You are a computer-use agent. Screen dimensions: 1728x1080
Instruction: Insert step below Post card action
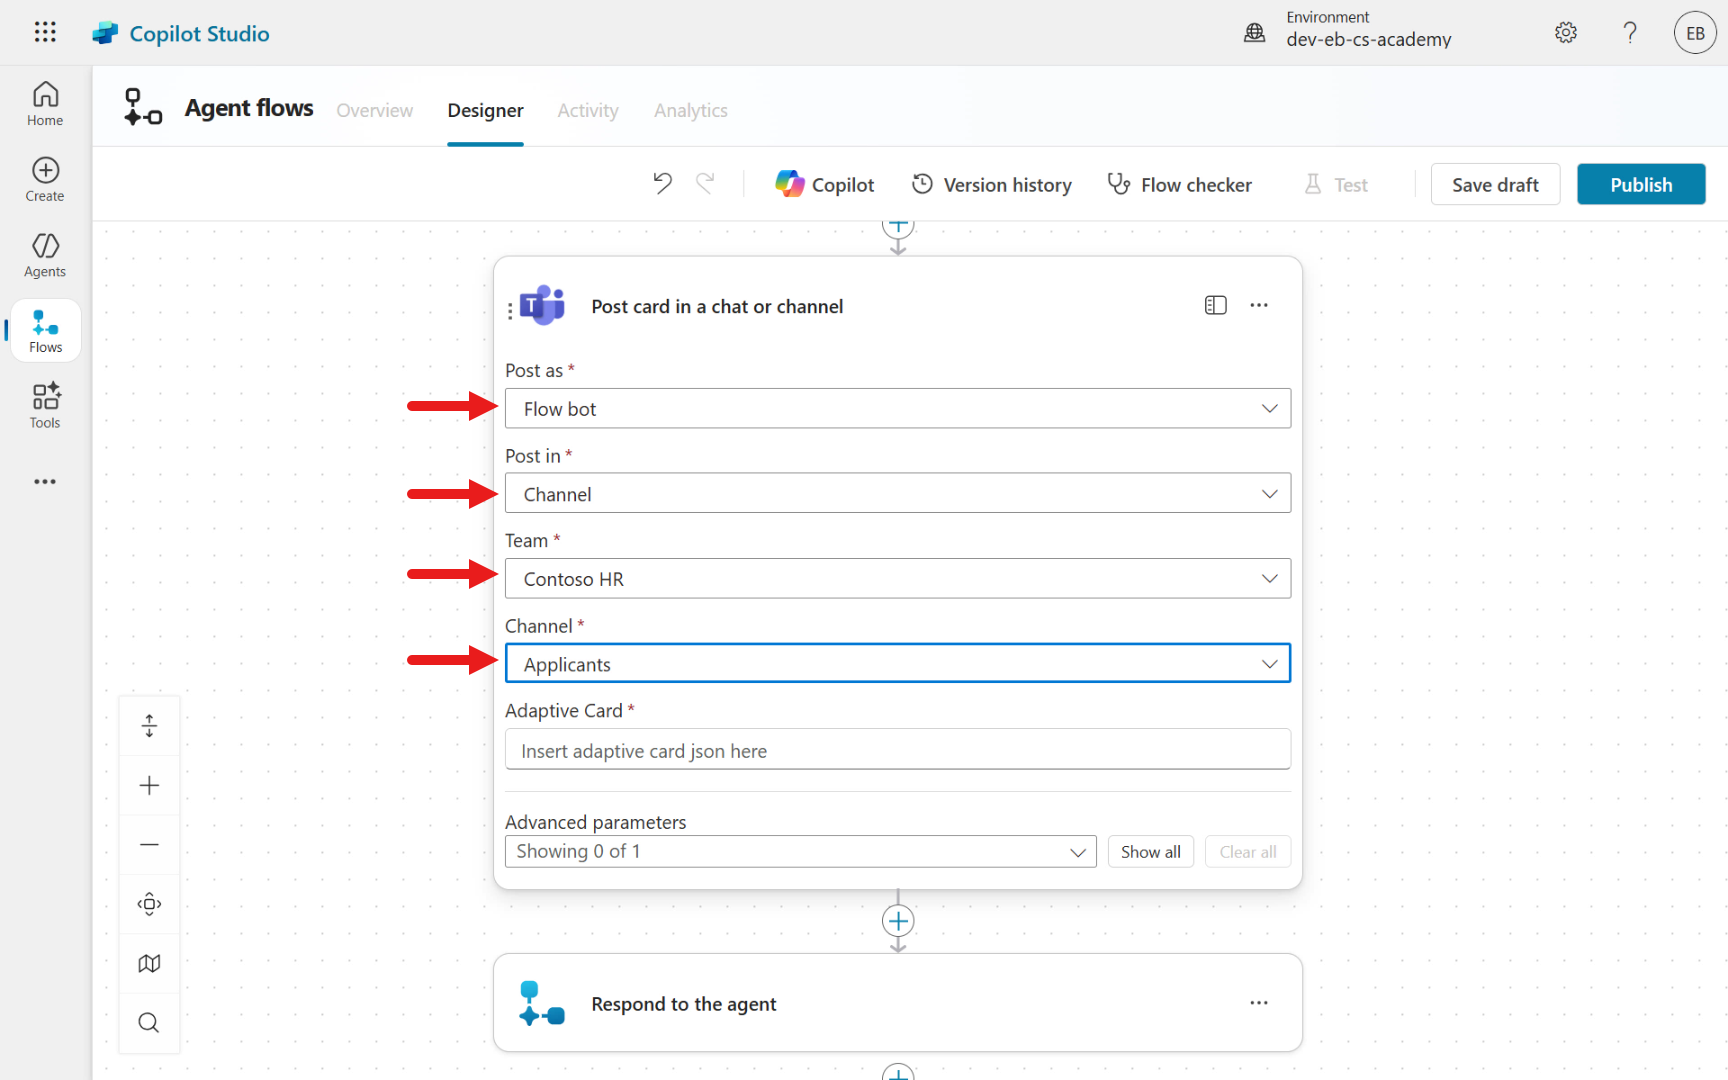tap(898, 921)
